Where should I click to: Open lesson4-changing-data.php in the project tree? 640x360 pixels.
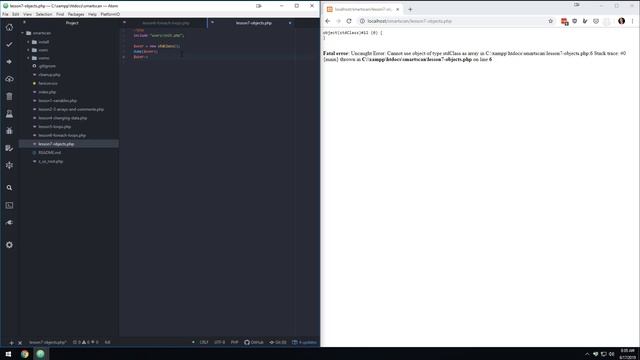(63, 118)
